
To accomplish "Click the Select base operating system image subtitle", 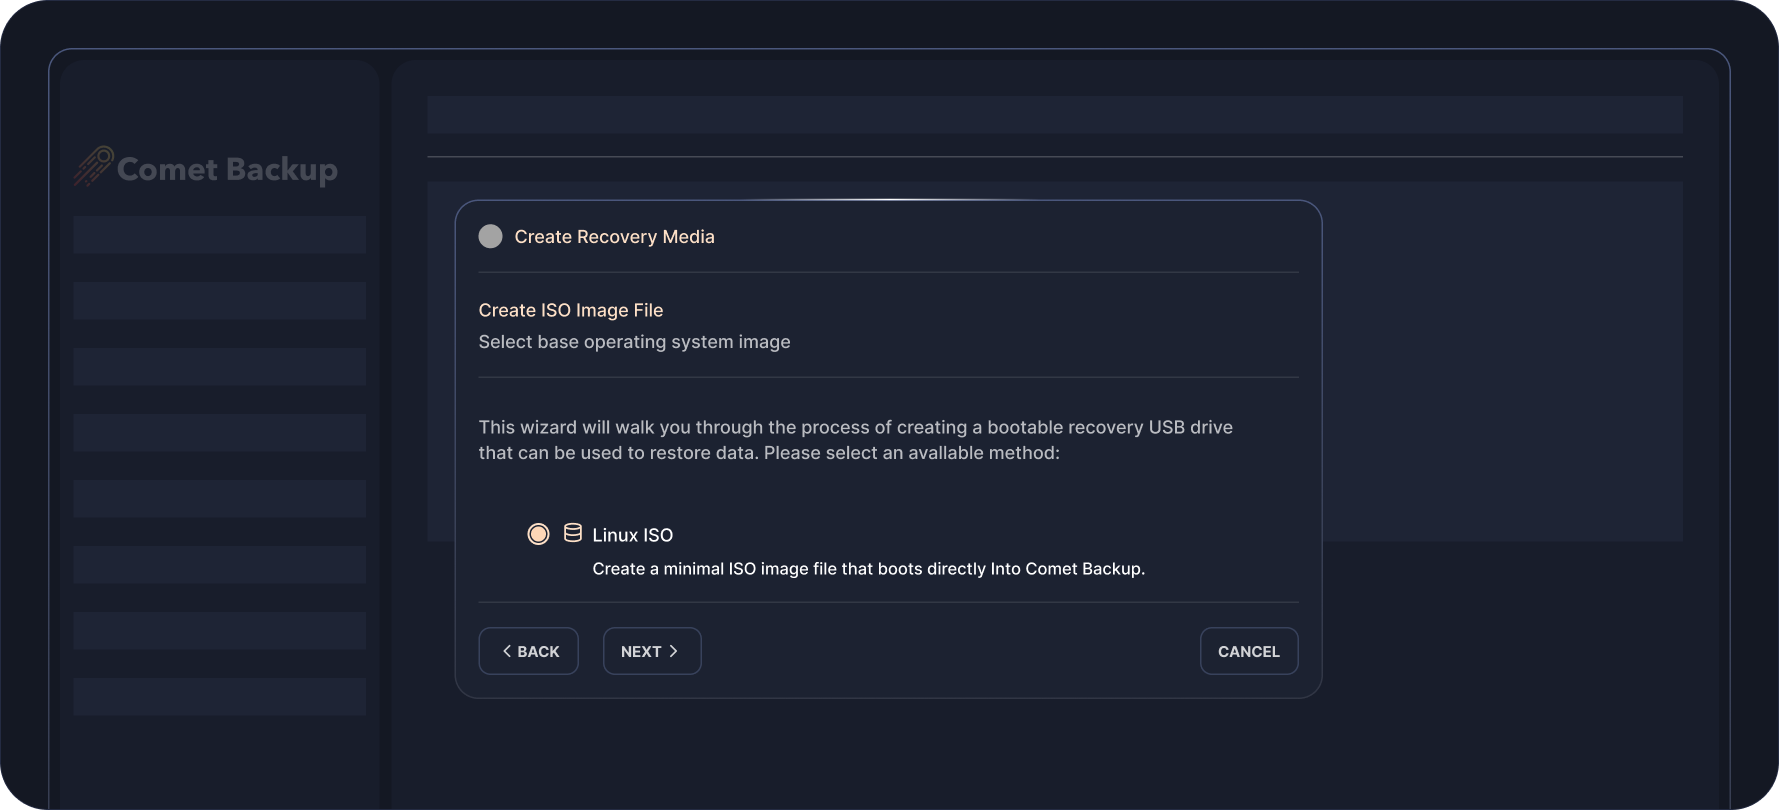I will coord(634,342).
